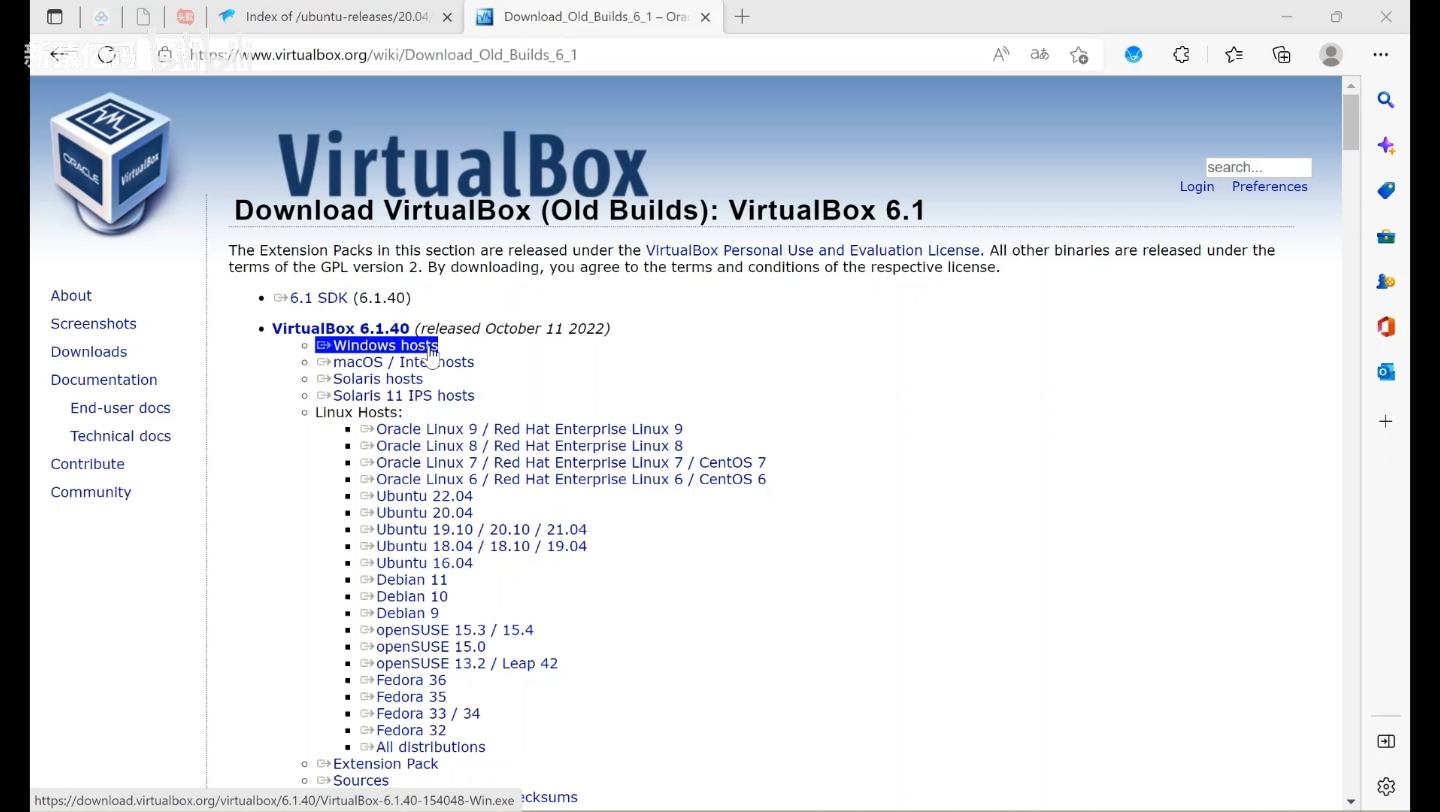This screenshot has width=1440, height=812.
Task: Download the openSUSE 15.0 package
Action: point(423,647)
